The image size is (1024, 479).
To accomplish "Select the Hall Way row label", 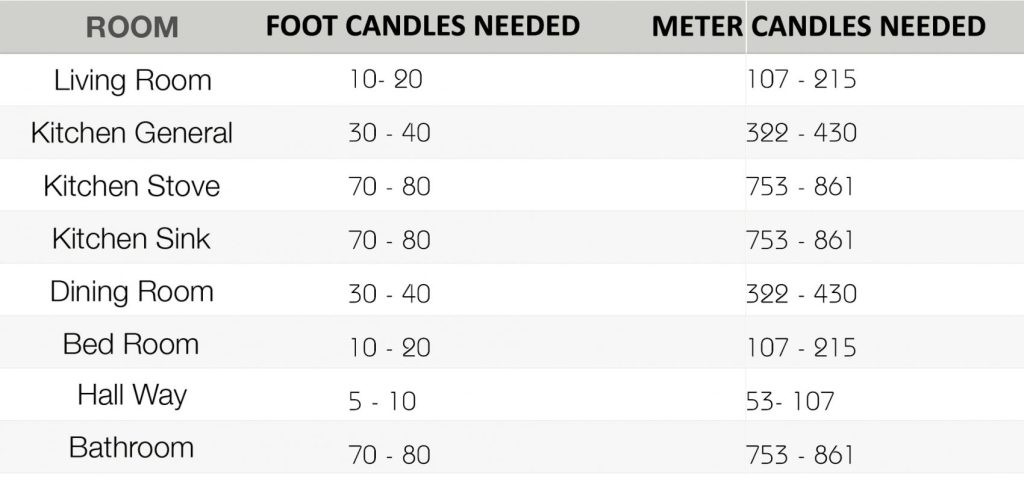I will click(x=132, y=396).
